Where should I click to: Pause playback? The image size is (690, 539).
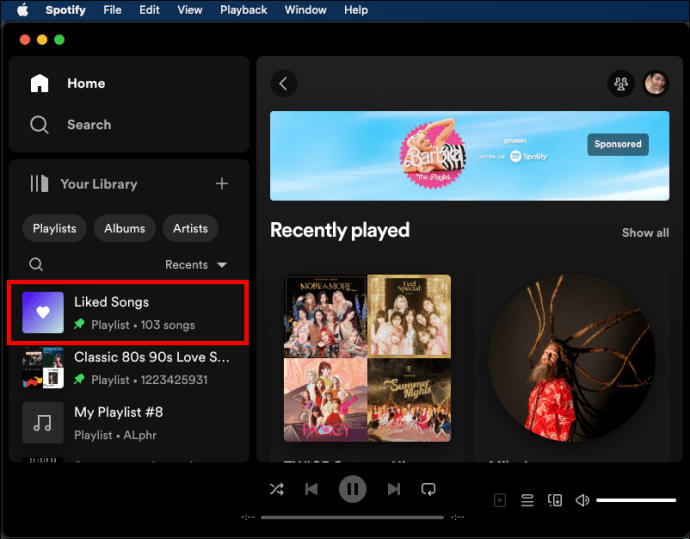coord(352,489)
